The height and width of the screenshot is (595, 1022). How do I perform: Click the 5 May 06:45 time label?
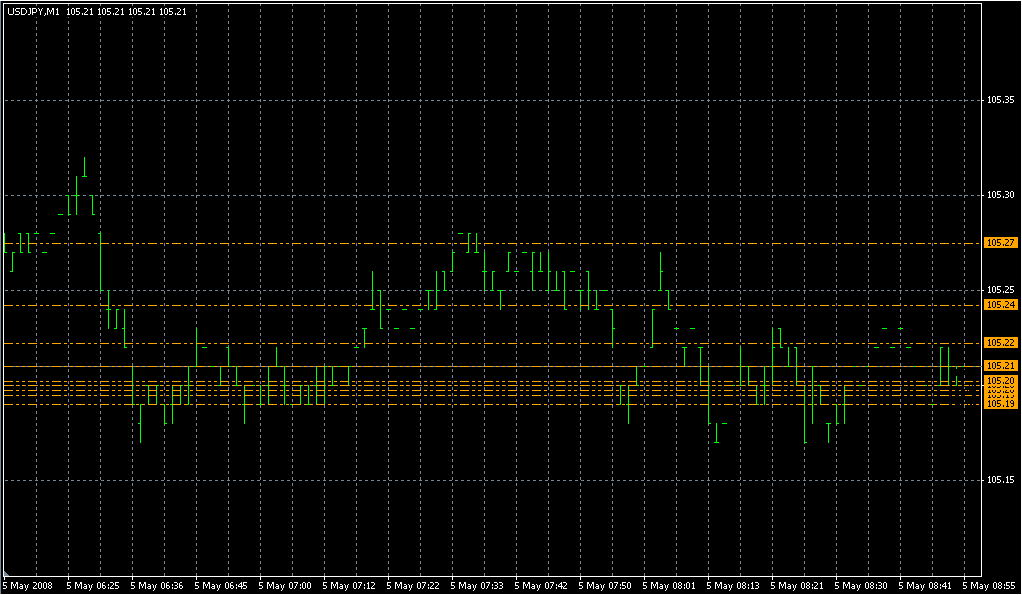pyautogui.click(x=222, y=585)
